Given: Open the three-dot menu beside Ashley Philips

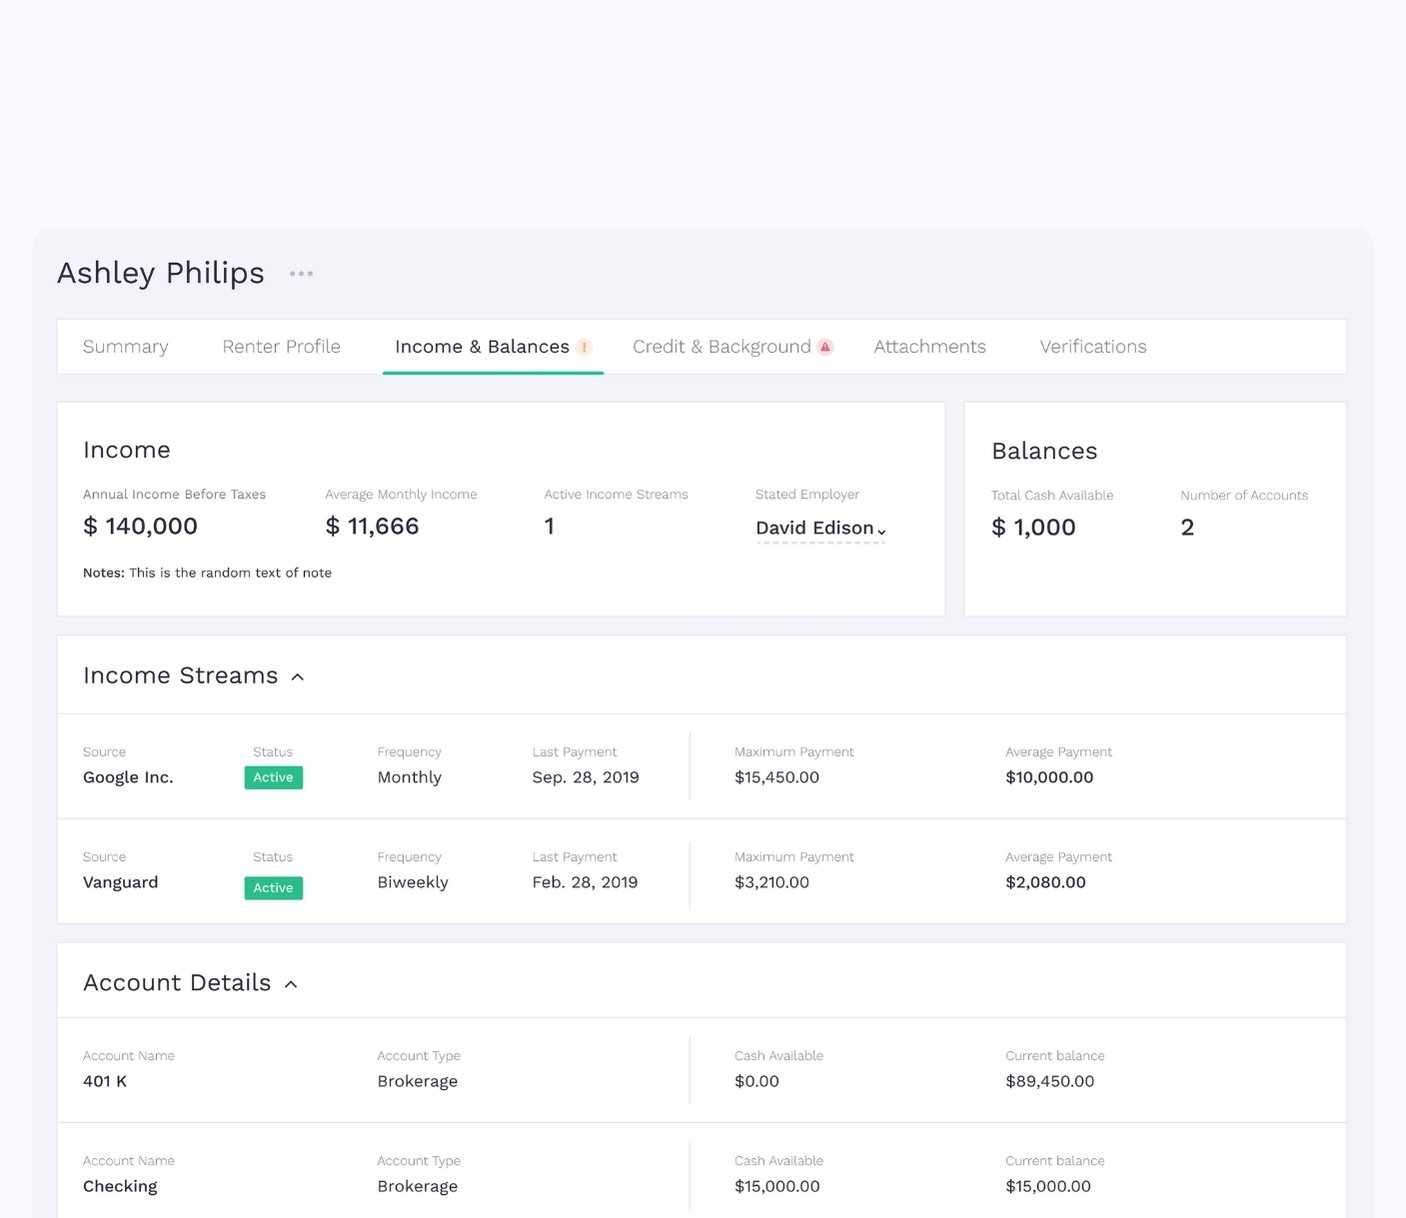Looking at the screenshot, I should coord(301,273).
